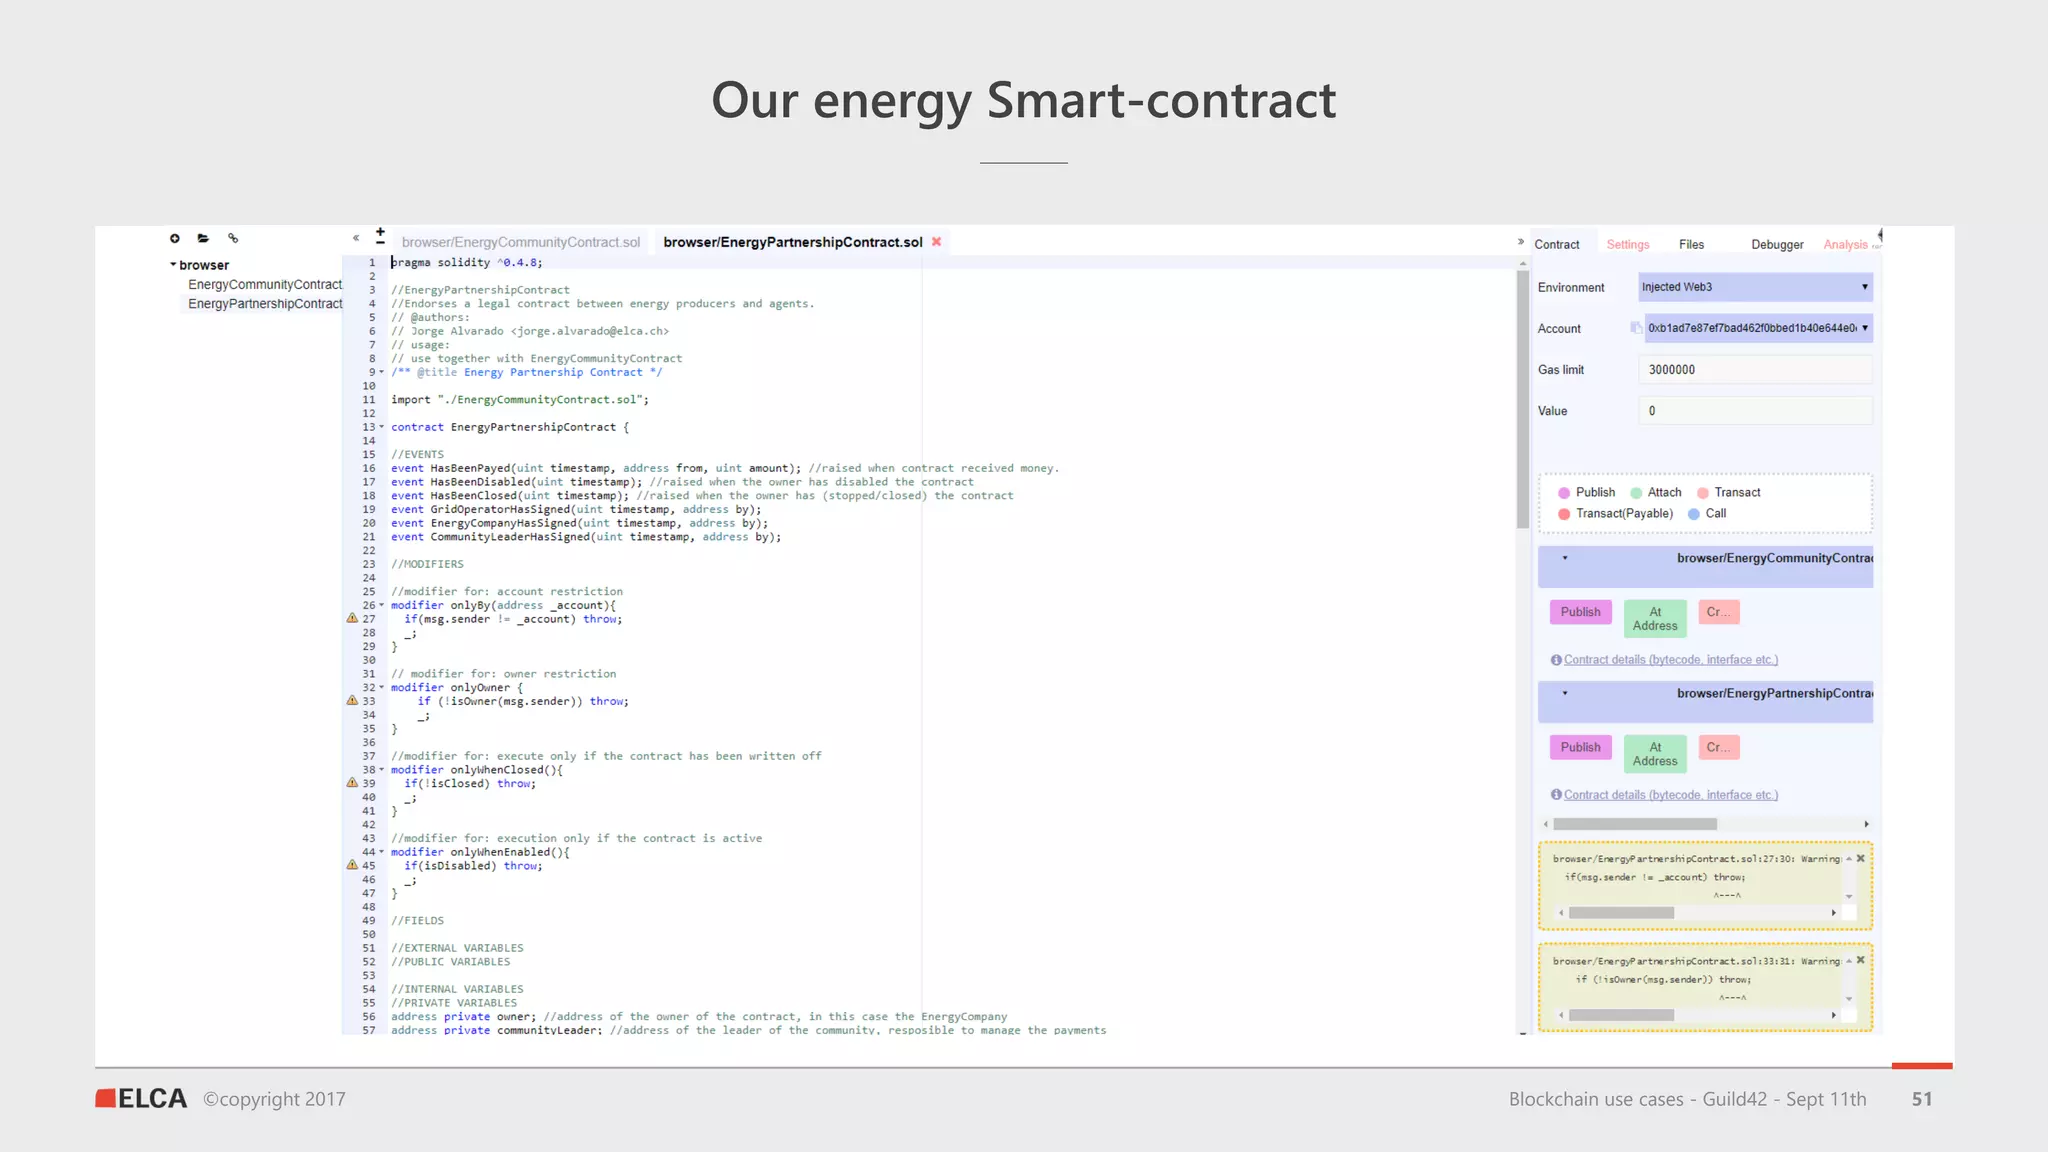The image size is (2048, 1152).
Task: Click line 1 'pragma solidity ^0.4.8;'
Action: pyautogui.click(x=467, y=263)
